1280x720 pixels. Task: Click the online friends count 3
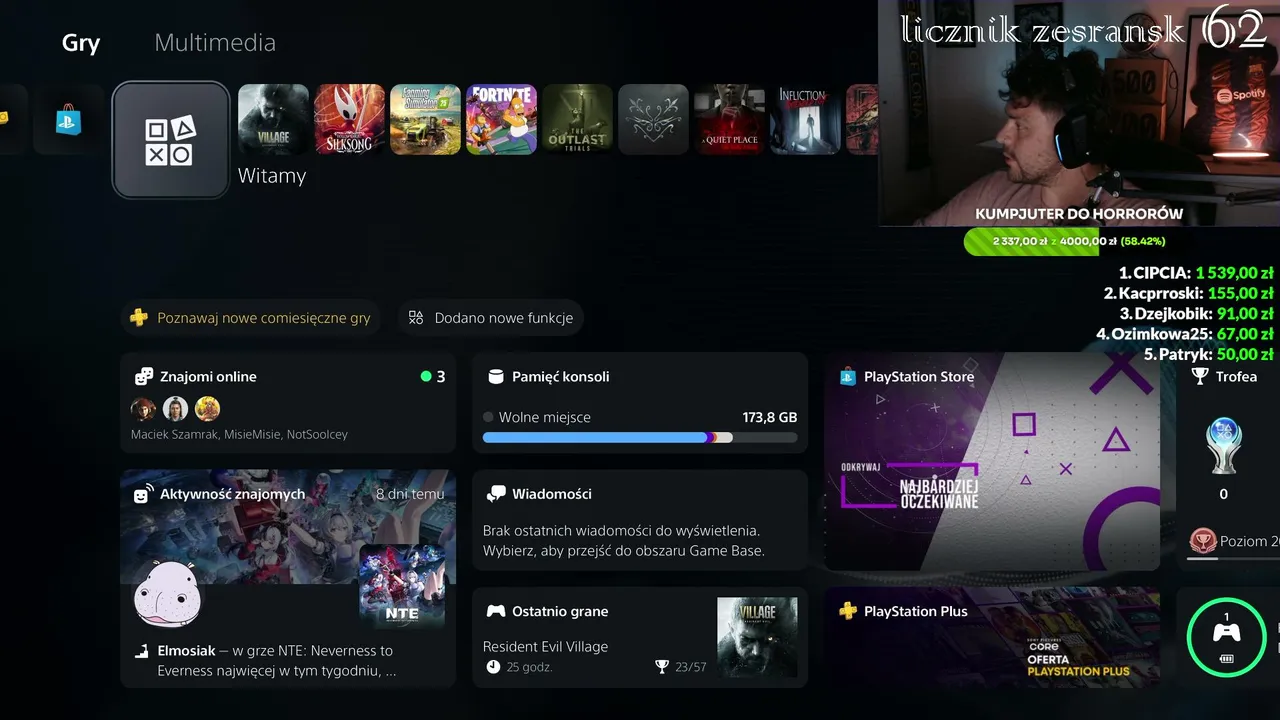point(441,377)
